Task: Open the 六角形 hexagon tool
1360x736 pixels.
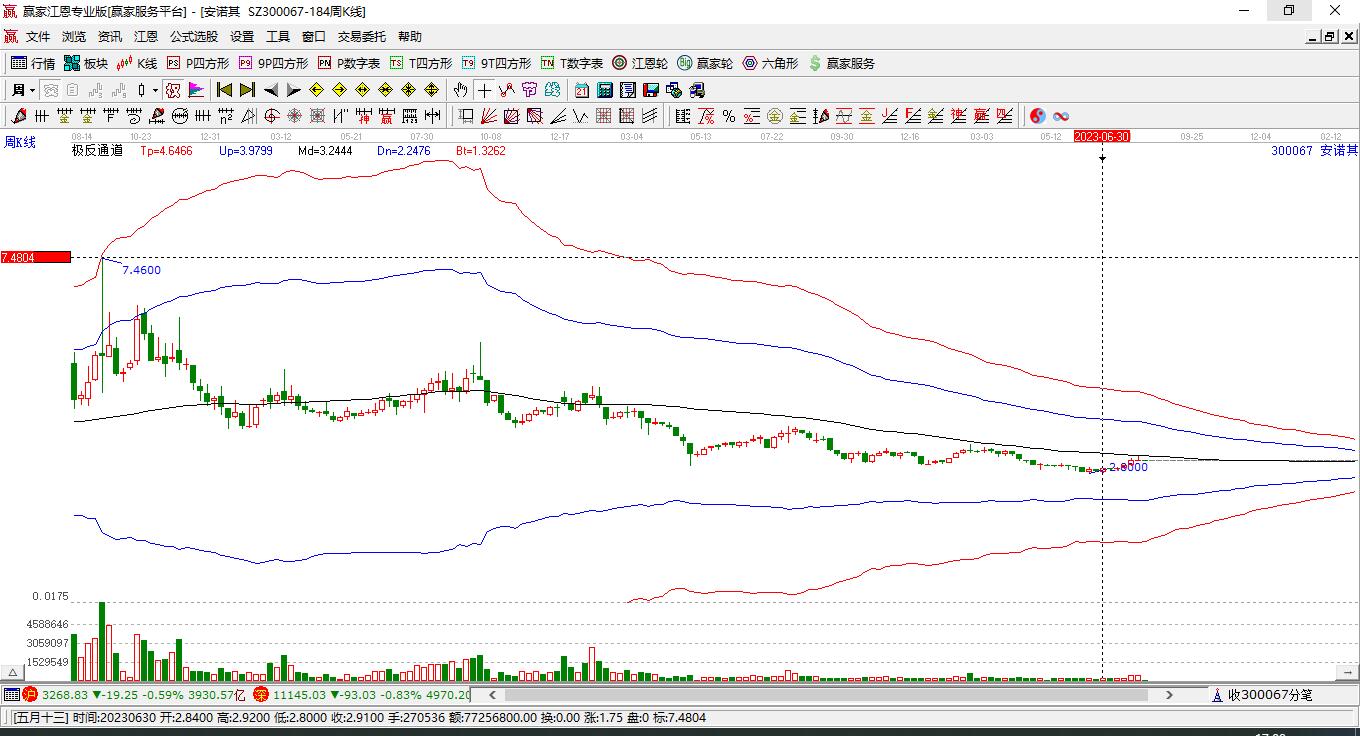Action: (770, 63)
